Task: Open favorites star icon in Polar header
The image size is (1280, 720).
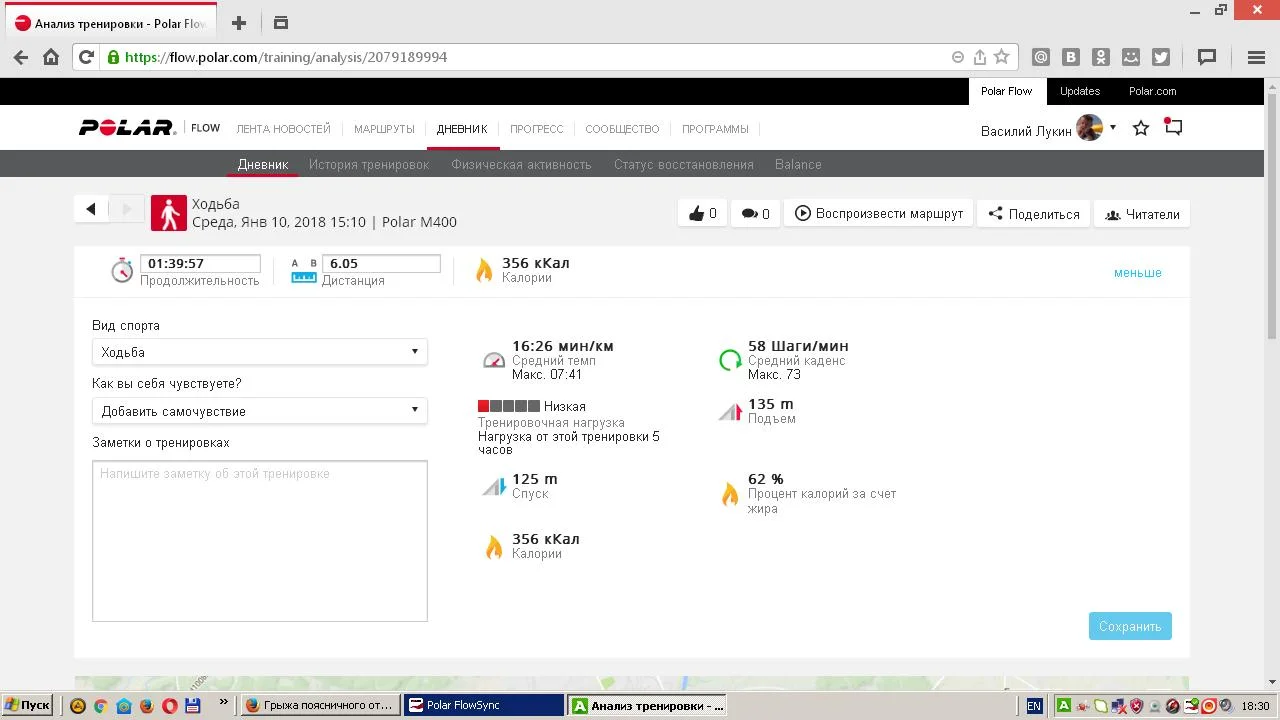Action: pos(1140,129)
